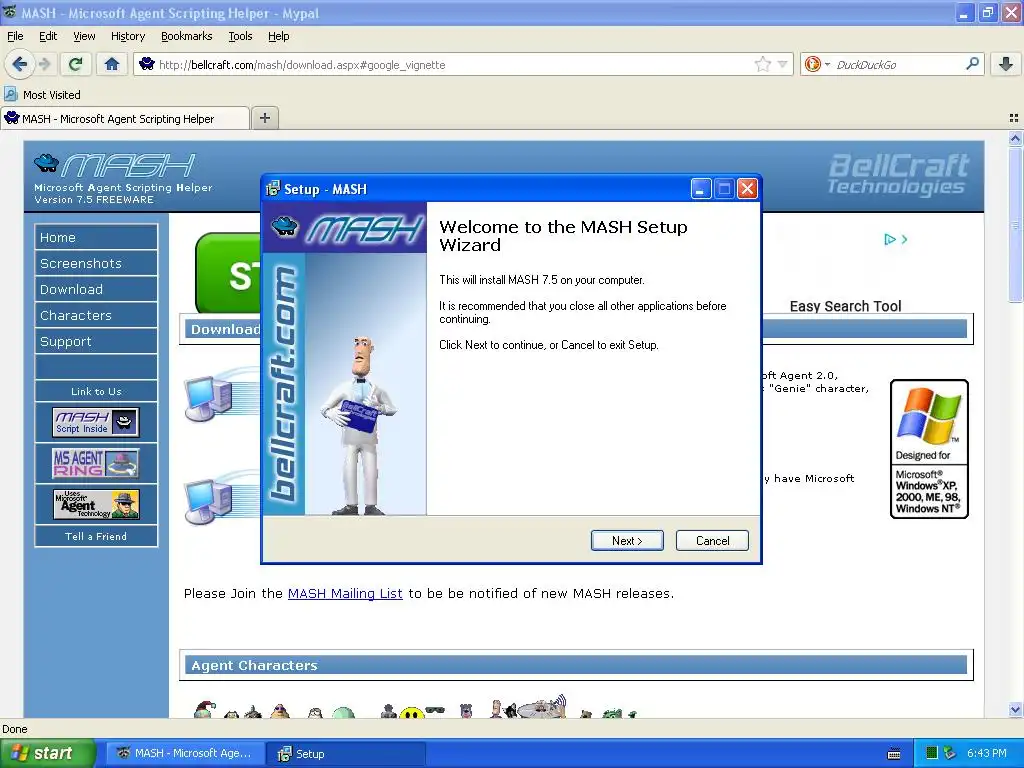Switch to MASH browser taskbar button
Image resolution: width=1024 pixels, height=768 pixels.
tap(185, 754)
